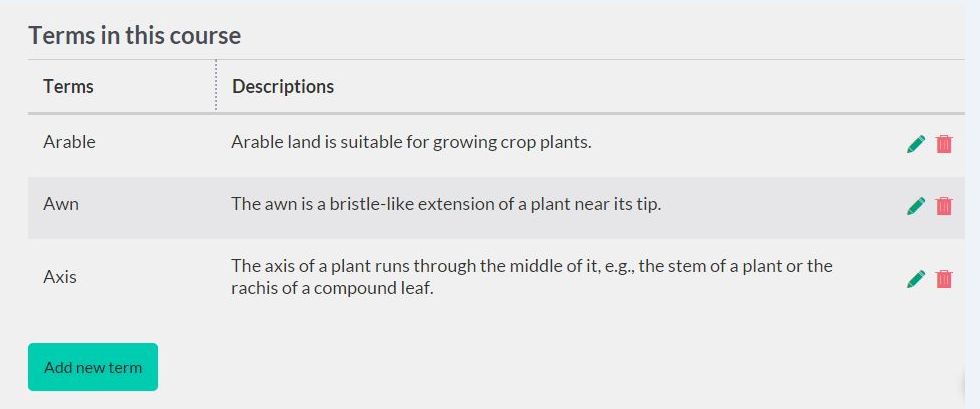Click blank space right of Add new term

pyautogui.click(x=500, y=367)
